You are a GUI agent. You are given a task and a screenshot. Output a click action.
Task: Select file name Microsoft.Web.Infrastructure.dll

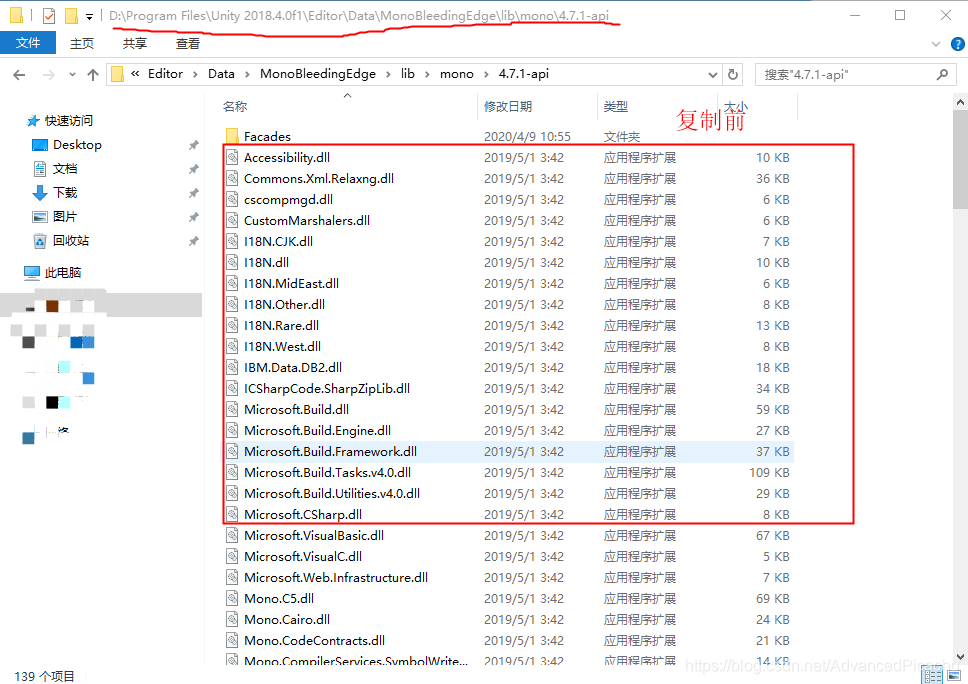tap(336, 577)
